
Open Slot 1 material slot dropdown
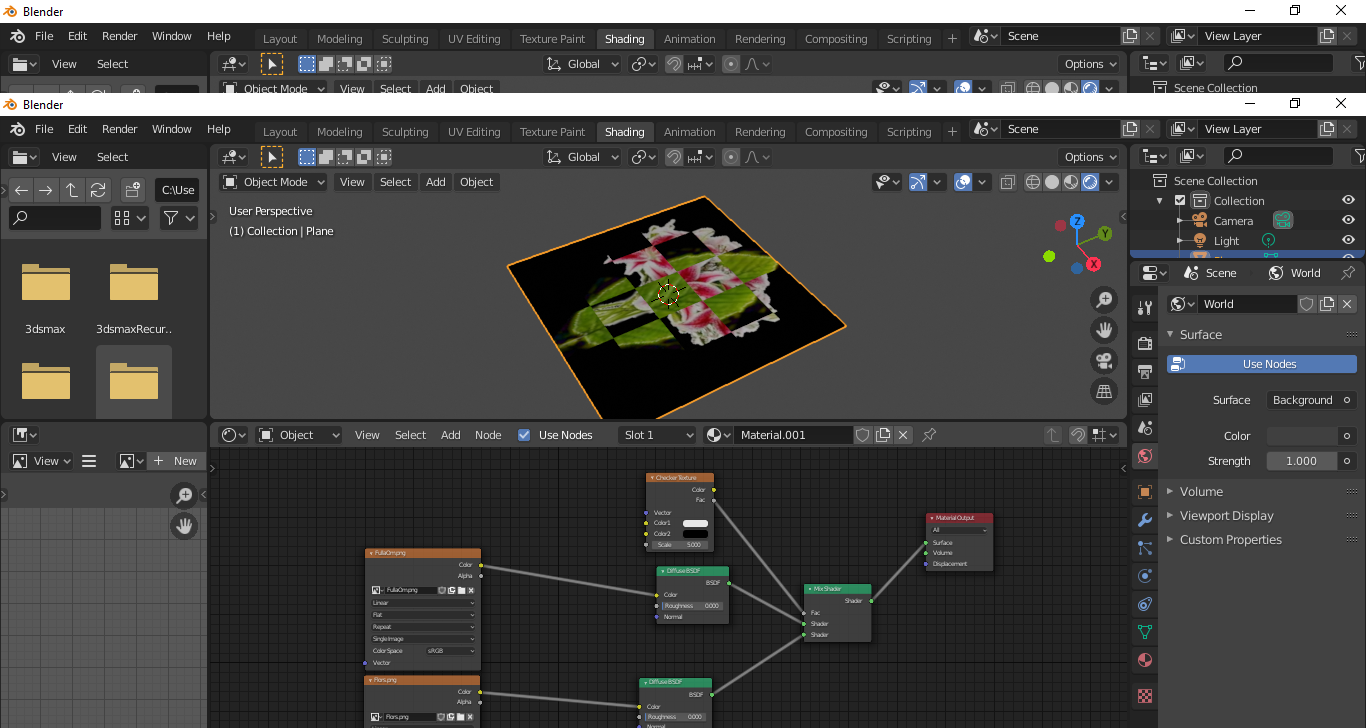pos(657,435)
